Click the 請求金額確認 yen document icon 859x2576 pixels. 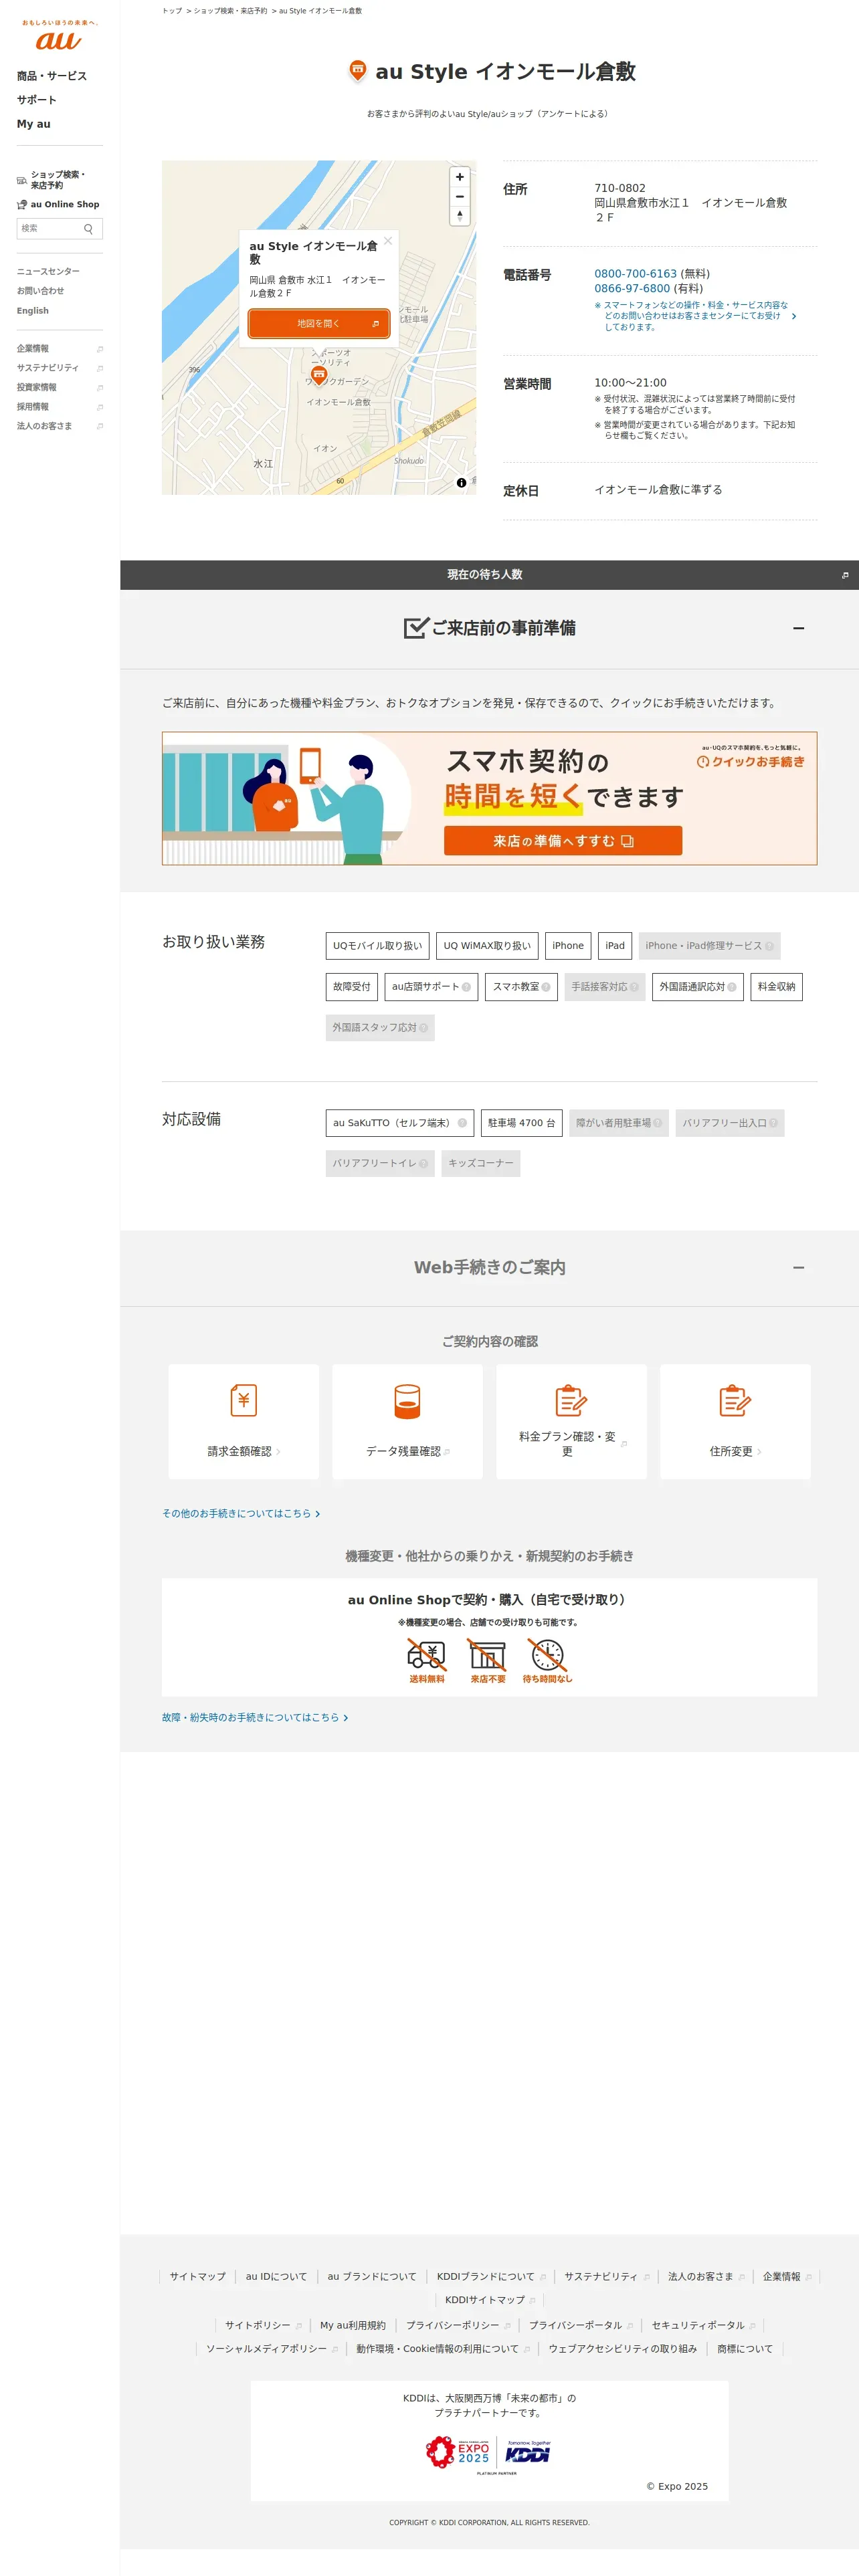point(244,1400)
